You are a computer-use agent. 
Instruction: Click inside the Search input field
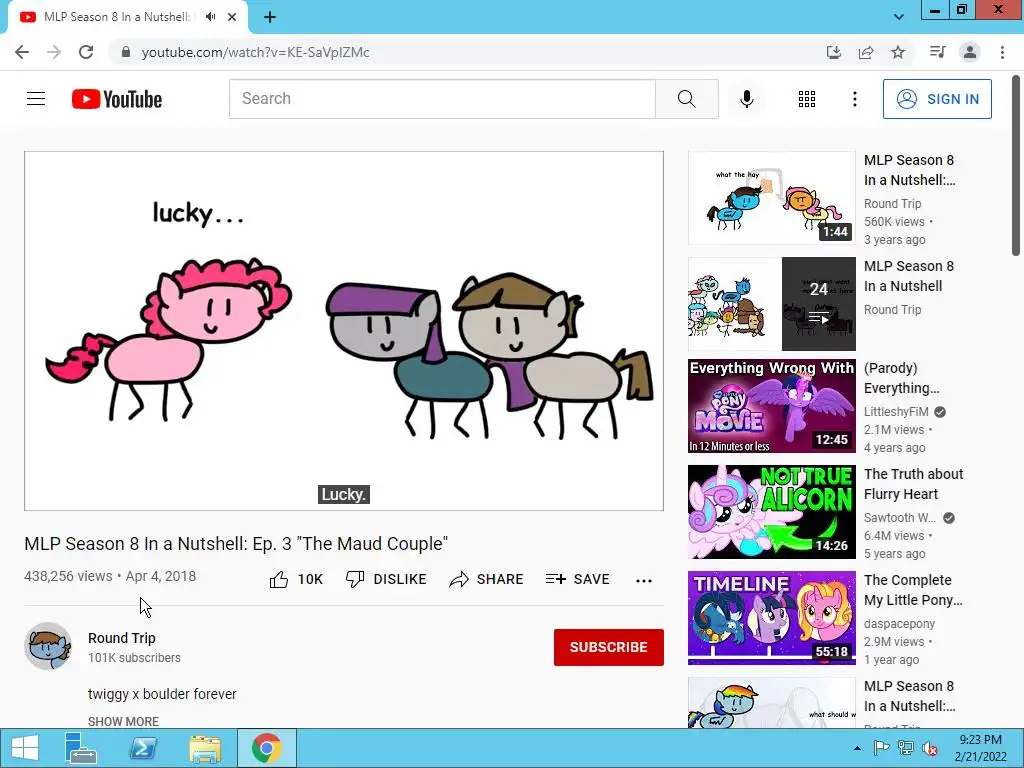click(x=442, y=99)
